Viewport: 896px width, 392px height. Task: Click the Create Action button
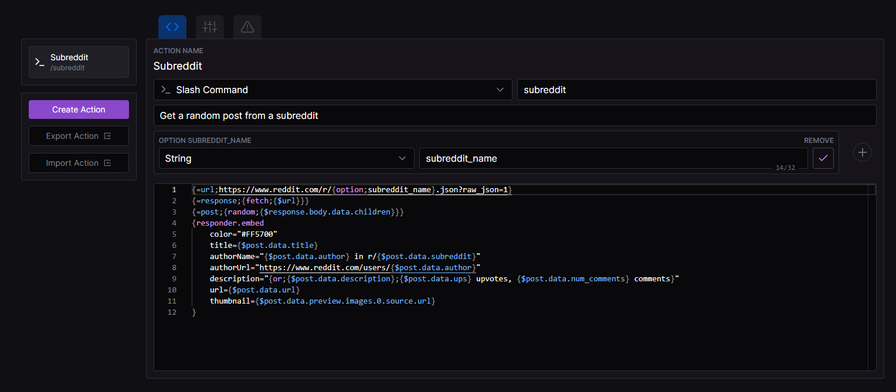pos(79,110)
